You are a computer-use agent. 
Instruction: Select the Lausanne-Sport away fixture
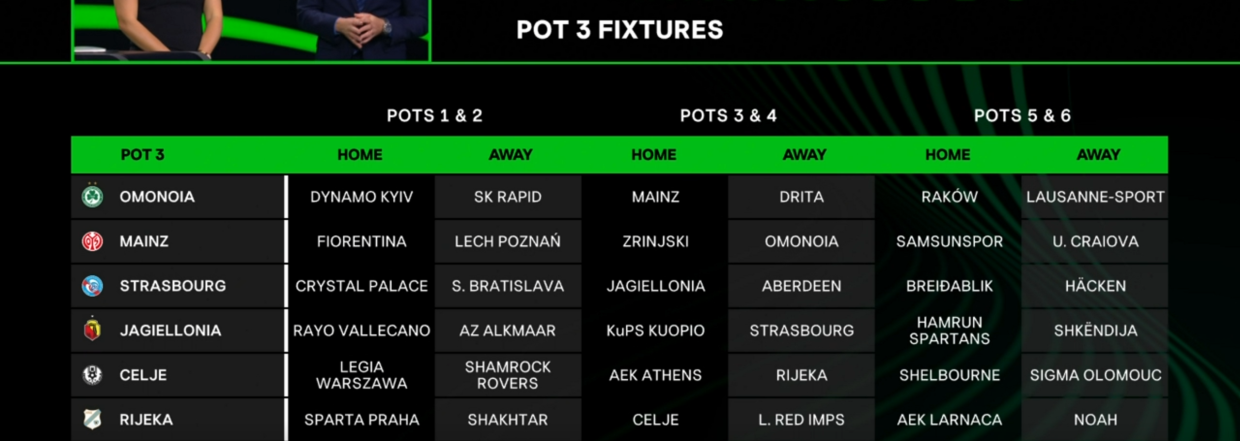(1095, 197)
